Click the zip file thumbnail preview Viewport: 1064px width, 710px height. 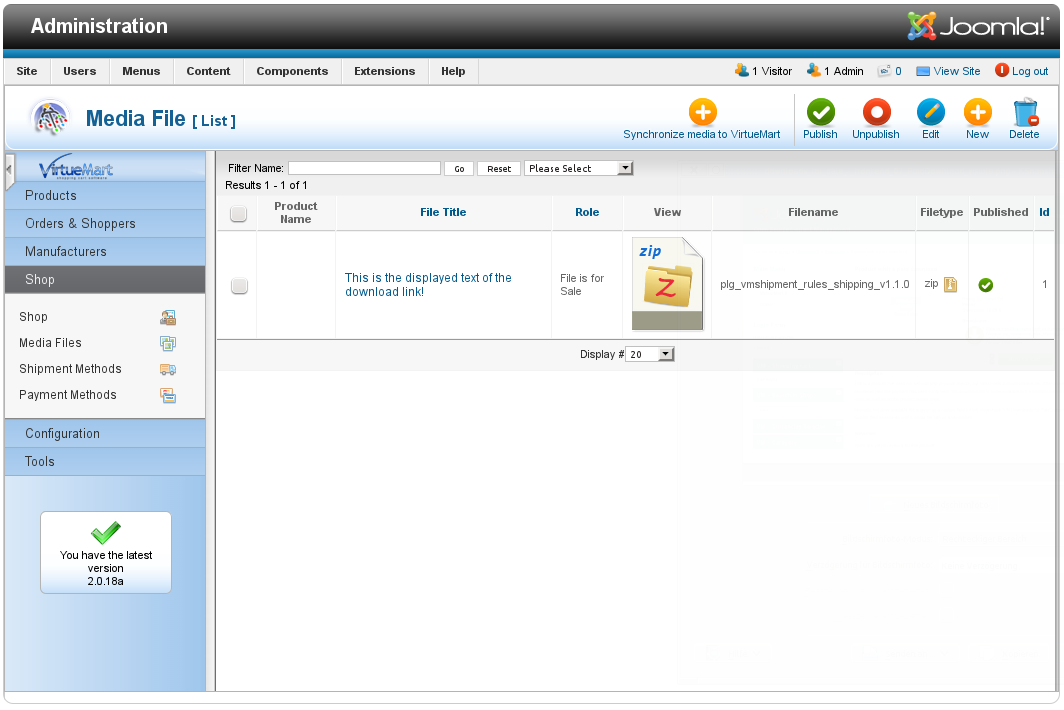pos(667,284)
